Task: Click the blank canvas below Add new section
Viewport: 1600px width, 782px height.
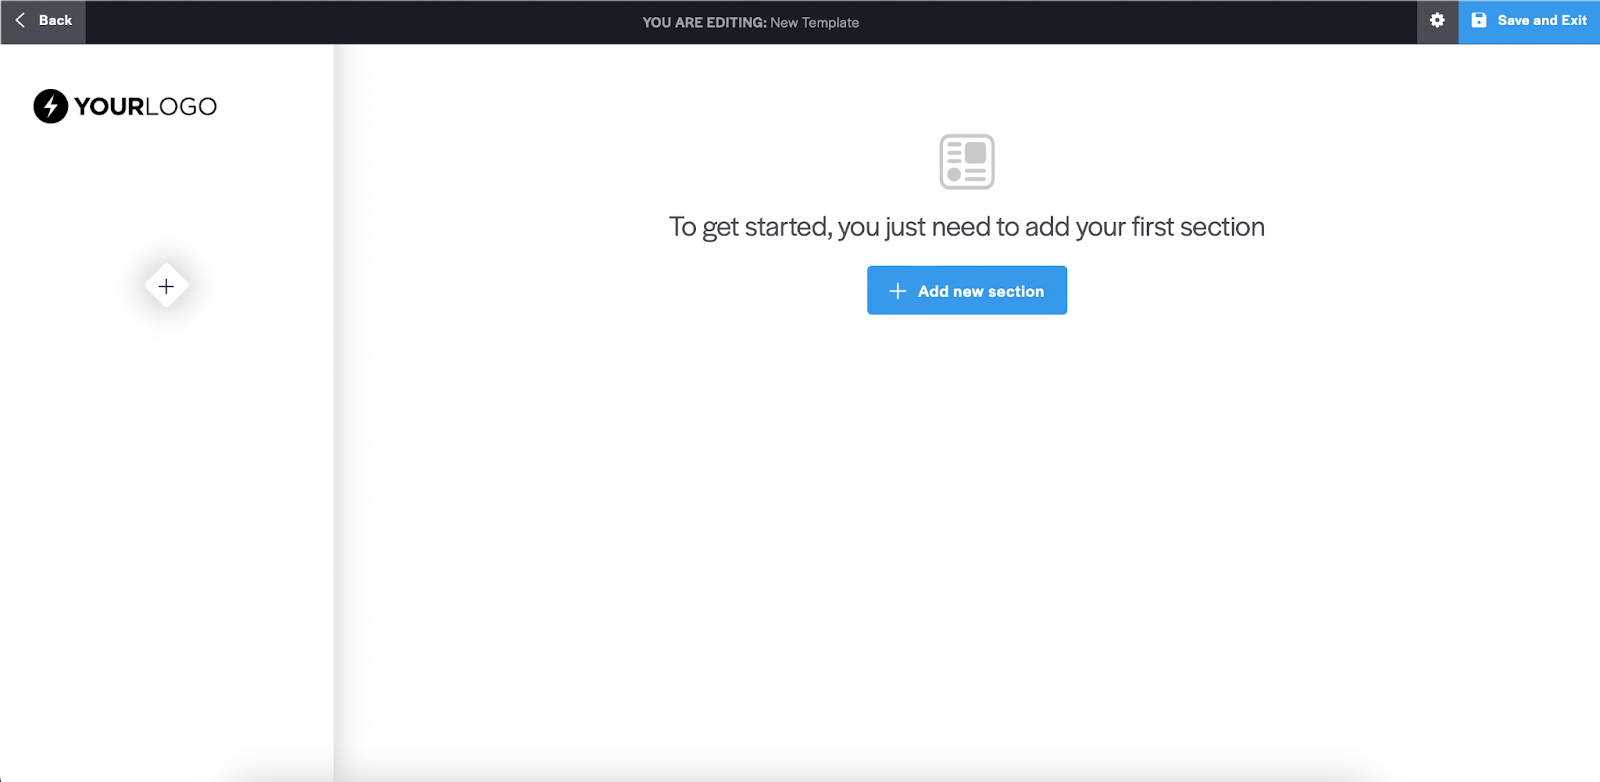Action: point(966,520)
